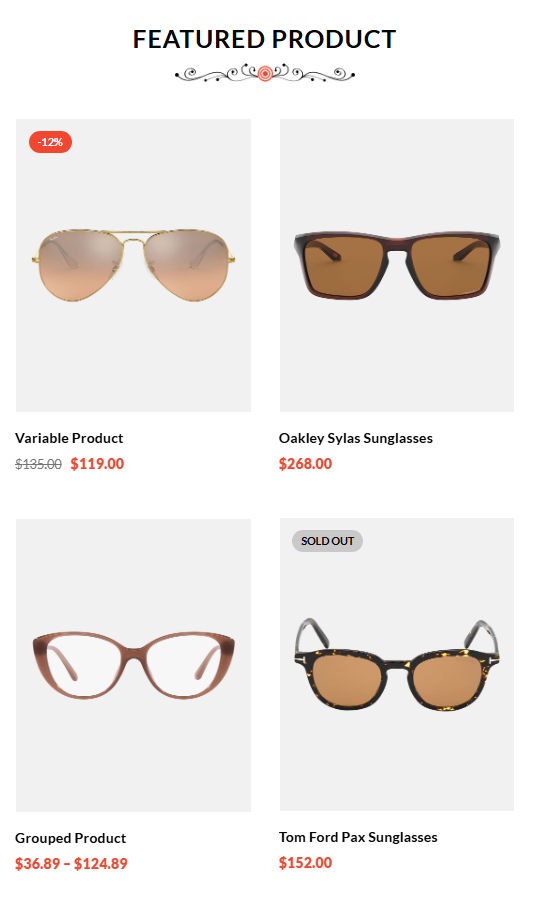Open gold aviator sunglasses image
The width and height of the screenshot is (535, 915).
pyautogui.click(x=134, y=266)
